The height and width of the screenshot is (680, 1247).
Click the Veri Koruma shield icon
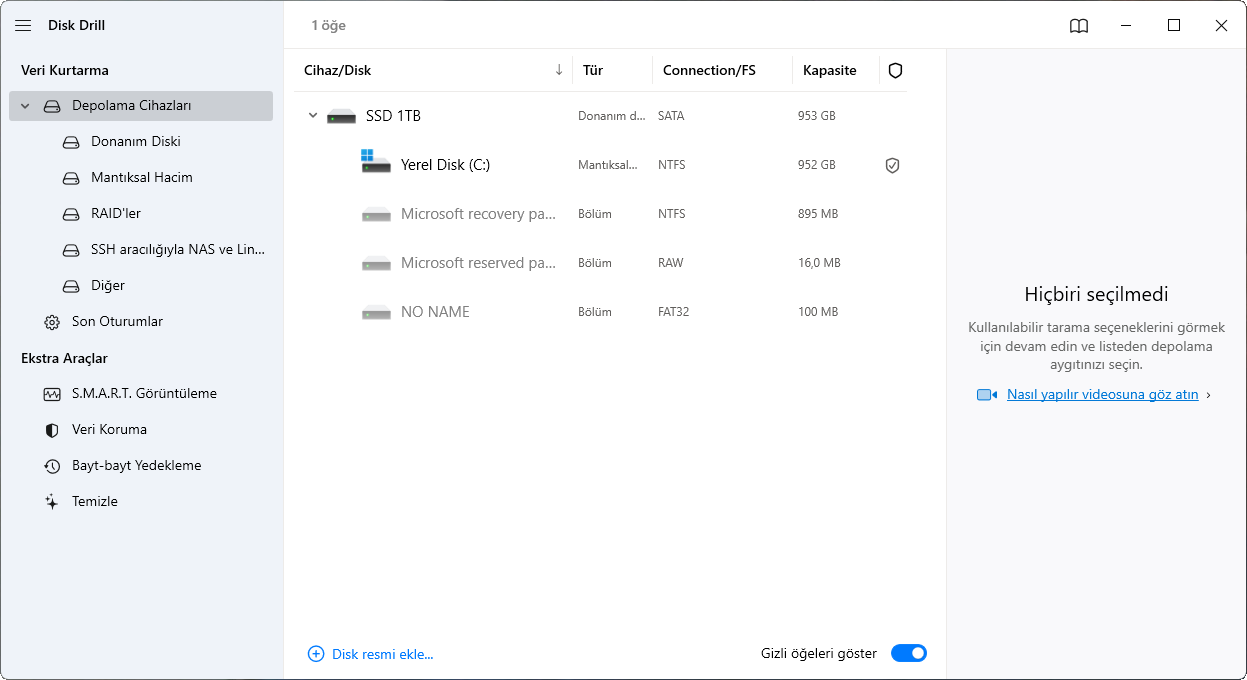[52, 430]
